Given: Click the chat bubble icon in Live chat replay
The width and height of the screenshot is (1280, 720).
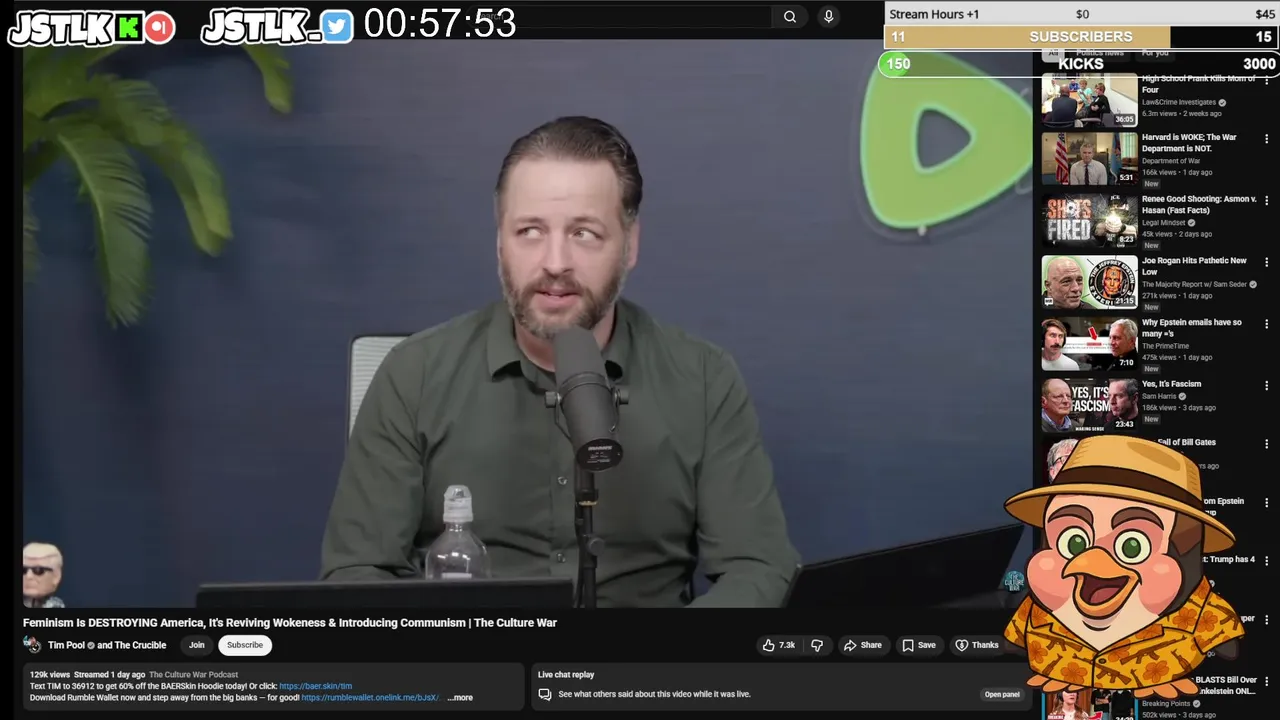Looking at the screenshot, I should click(545, 694).
